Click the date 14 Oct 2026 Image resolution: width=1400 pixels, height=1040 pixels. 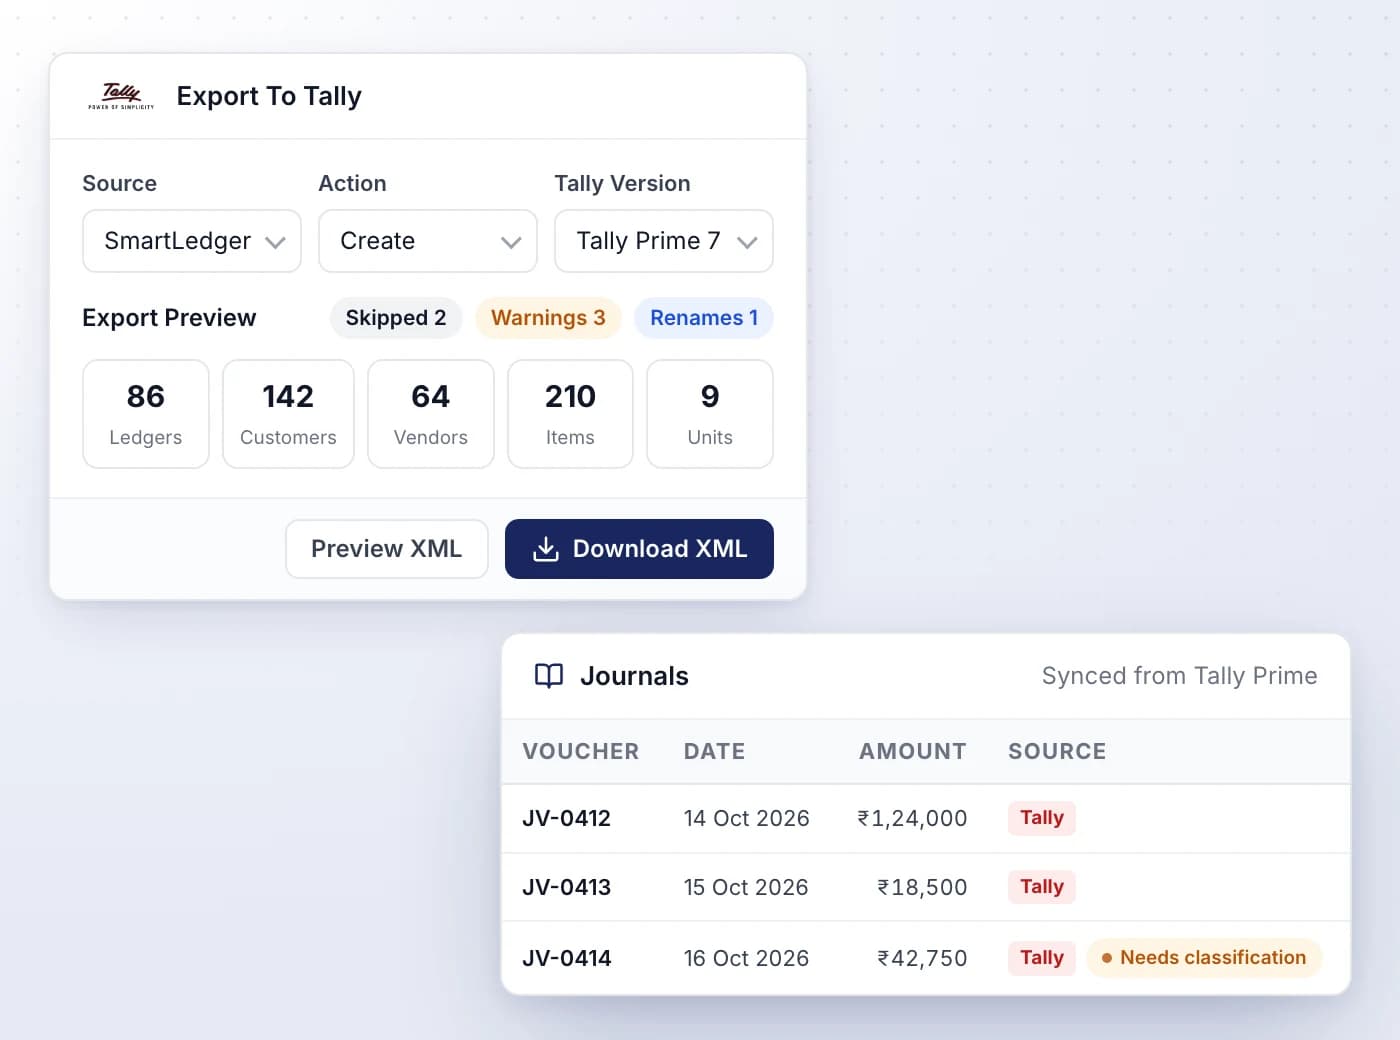[747, 818]
